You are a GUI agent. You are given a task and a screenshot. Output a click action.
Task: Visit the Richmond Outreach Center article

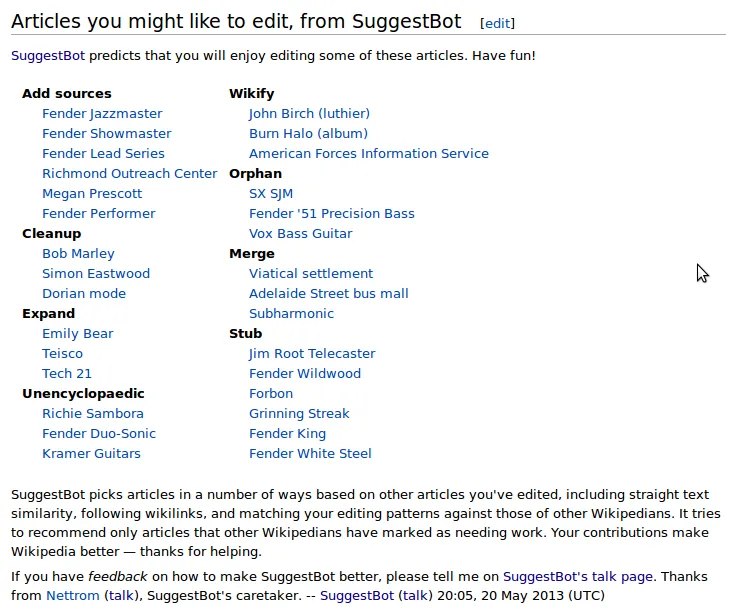(130, 174)
